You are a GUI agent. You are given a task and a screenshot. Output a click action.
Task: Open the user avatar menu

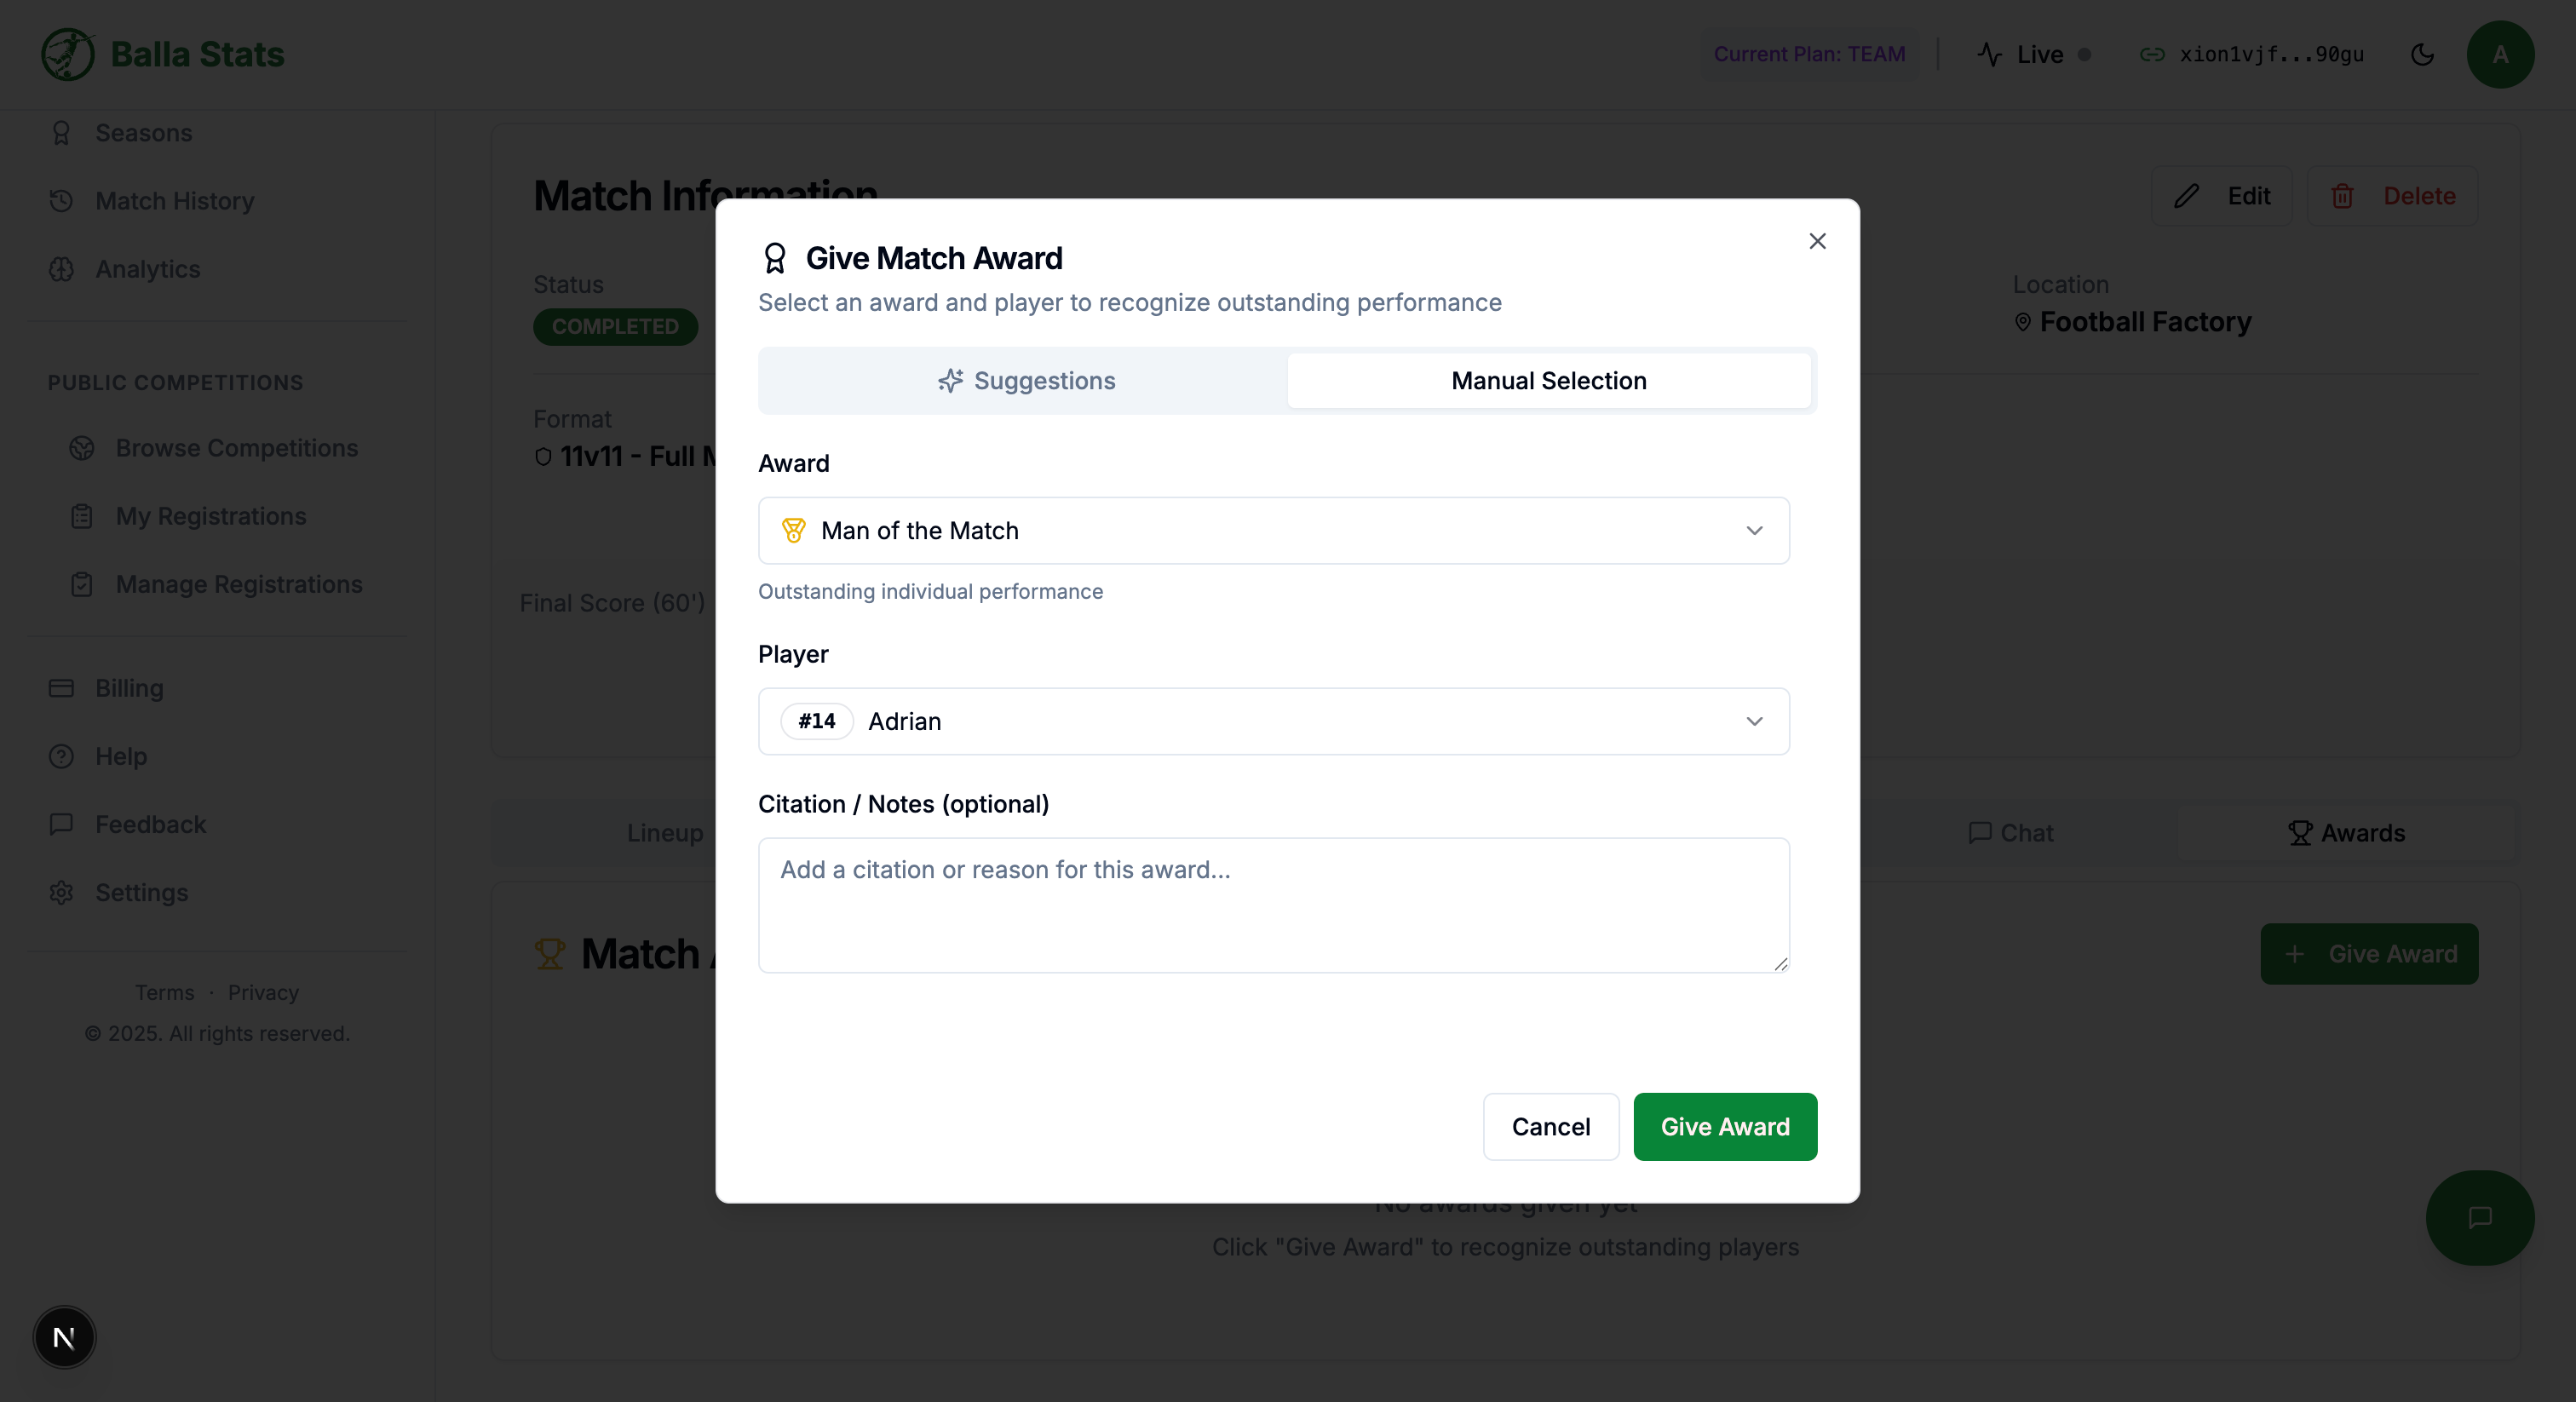tap(2500, 54)
